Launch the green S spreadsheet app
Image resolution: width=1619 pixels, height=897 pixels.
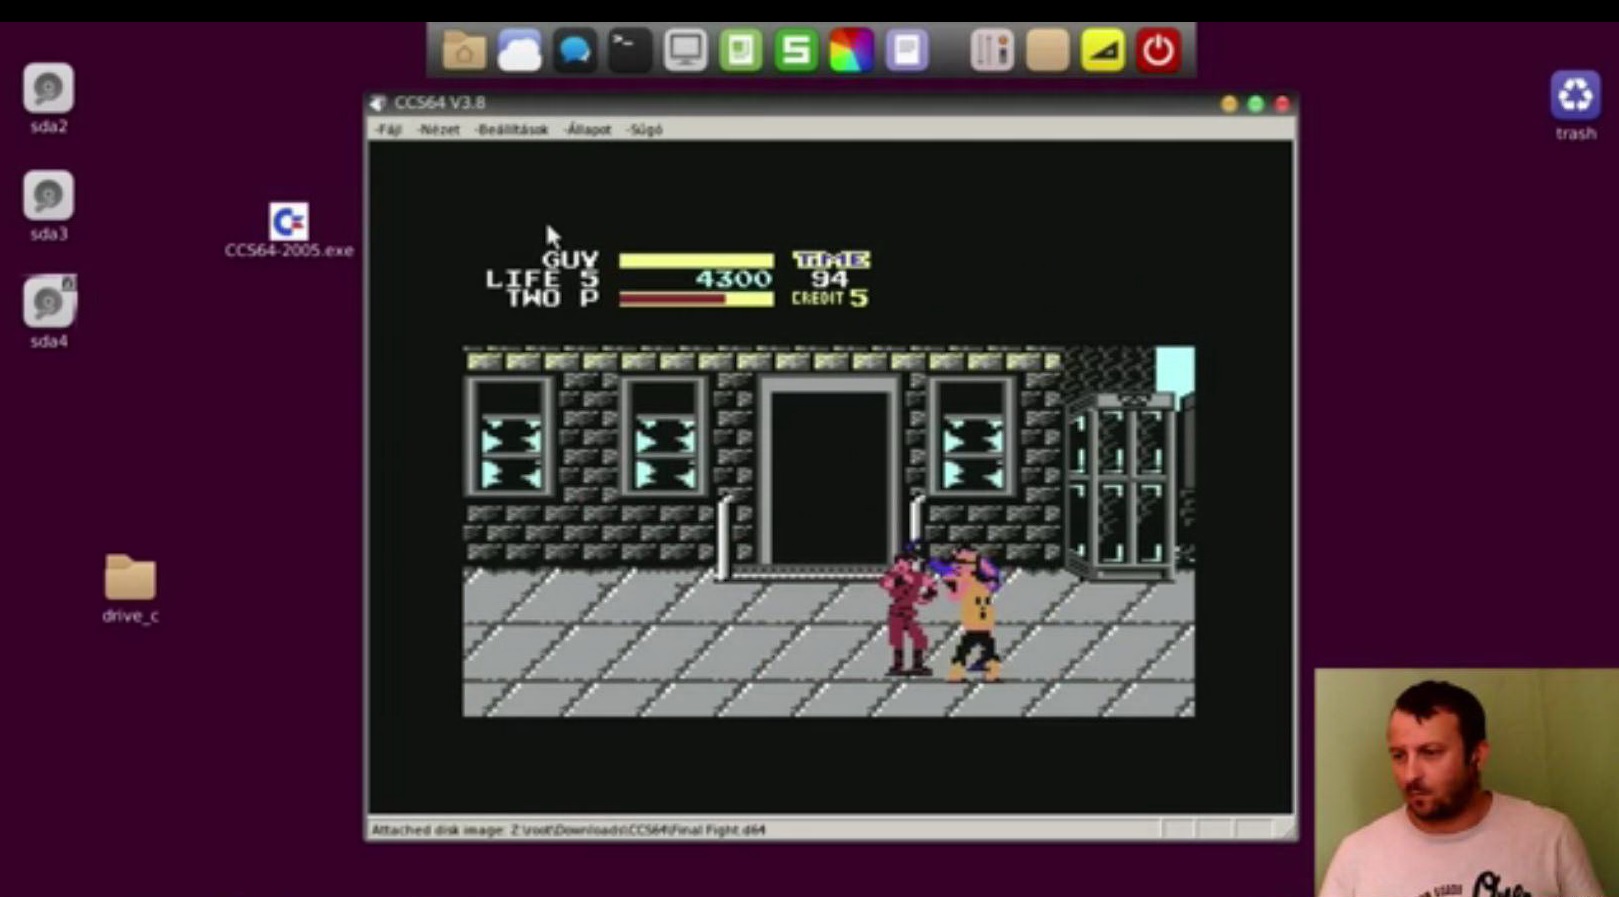tap(796, 51)
